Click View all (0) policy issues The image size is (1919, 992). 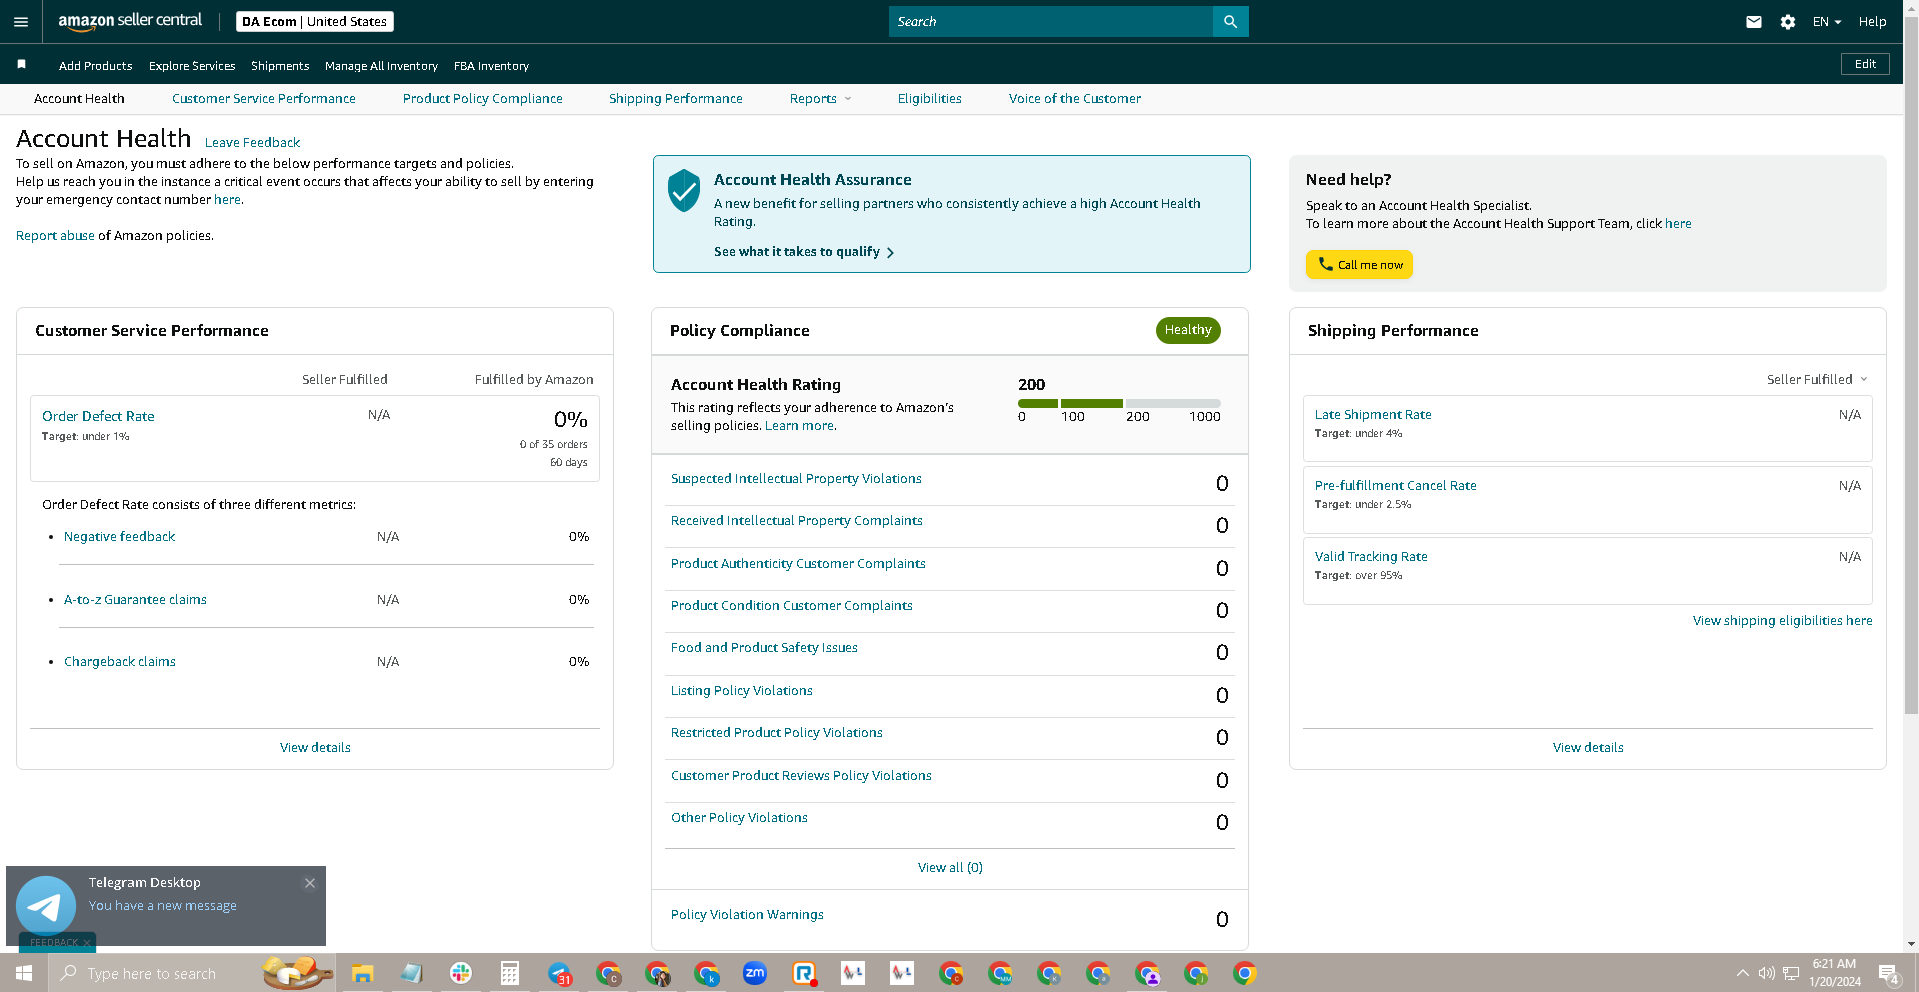[950, 867]
